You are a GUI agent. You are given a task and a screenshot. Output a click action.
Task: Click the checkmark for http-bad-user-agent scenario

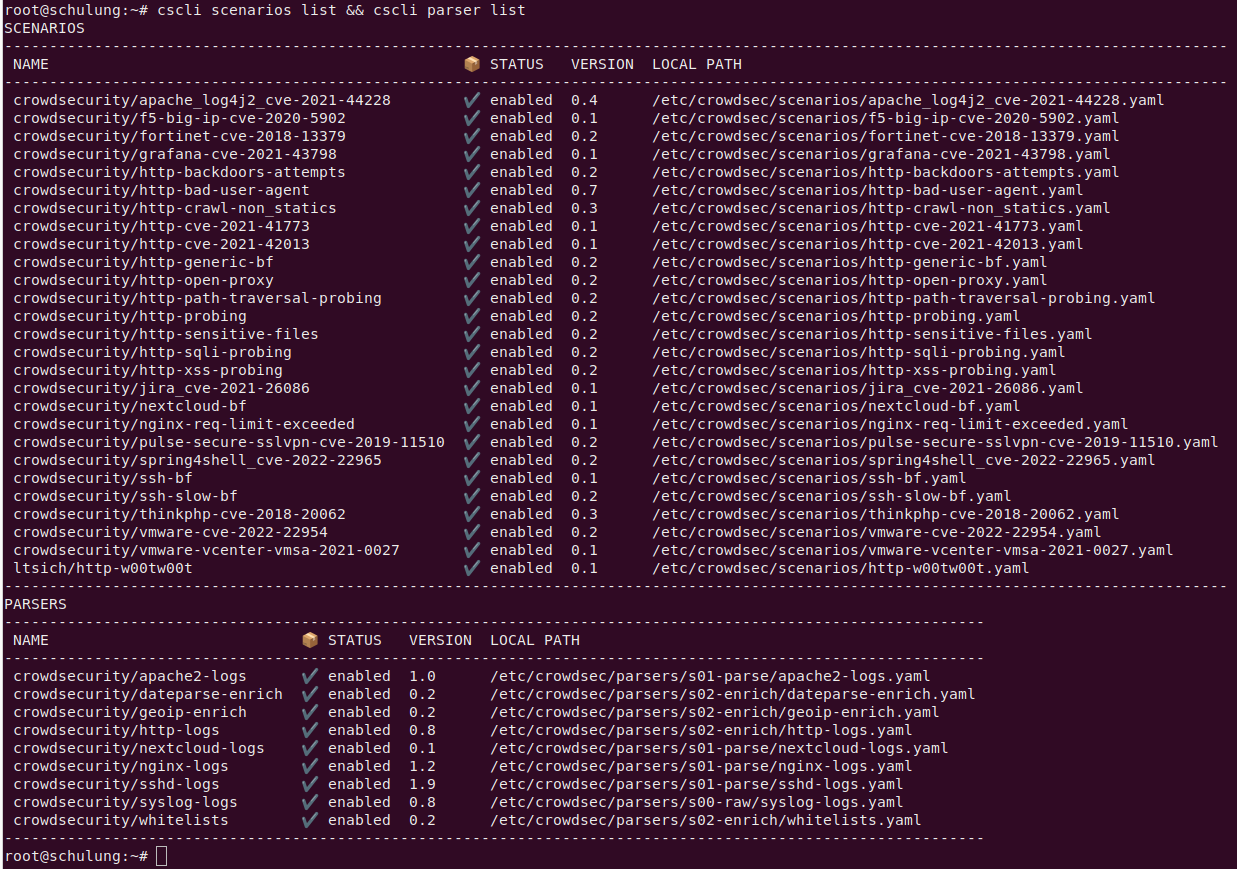pos(472,190)
